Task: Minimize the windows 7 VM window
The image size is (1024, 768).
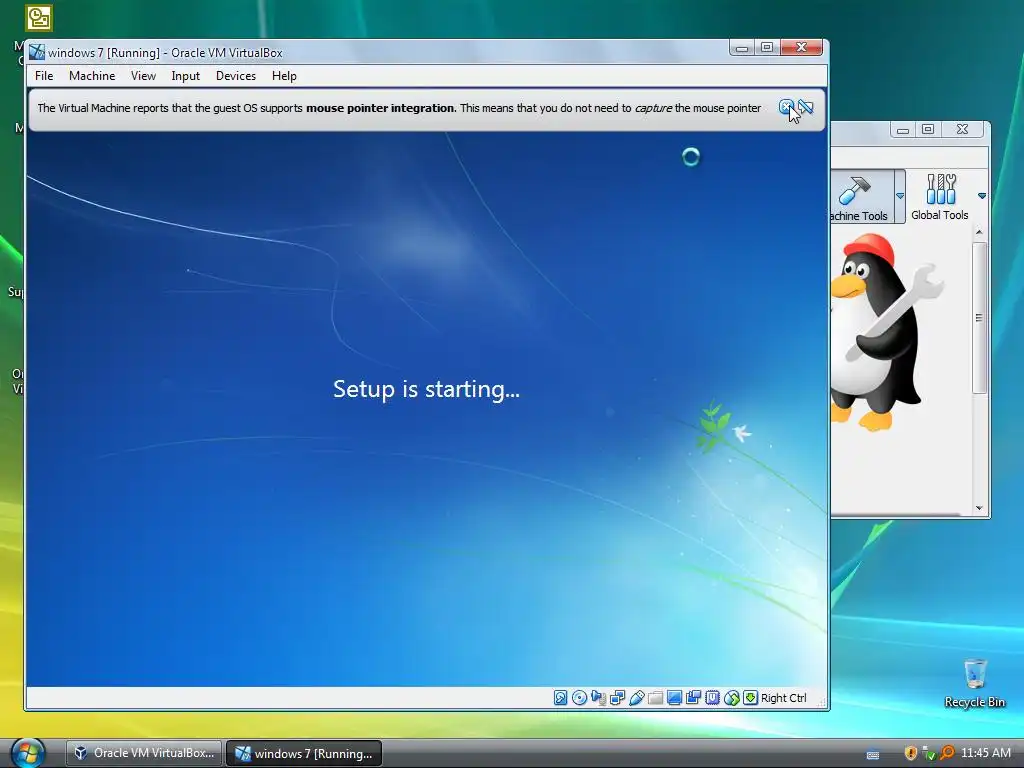Action: pos(742,48)
